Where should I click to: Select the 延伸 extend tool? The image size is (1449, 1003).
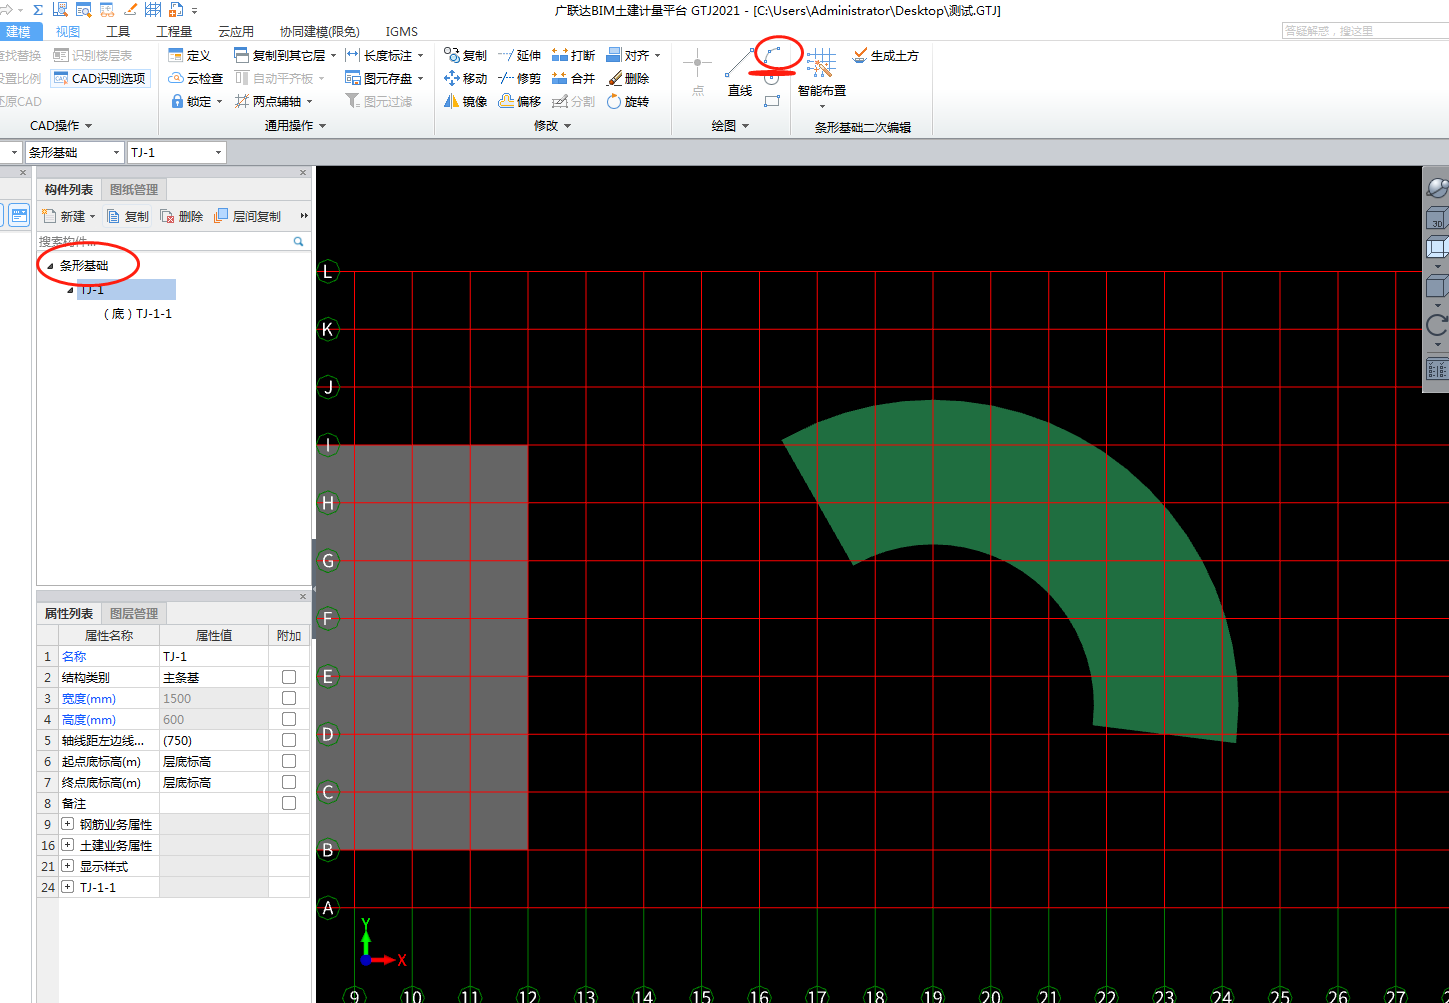pyautogui.click(x=520, y=55)
